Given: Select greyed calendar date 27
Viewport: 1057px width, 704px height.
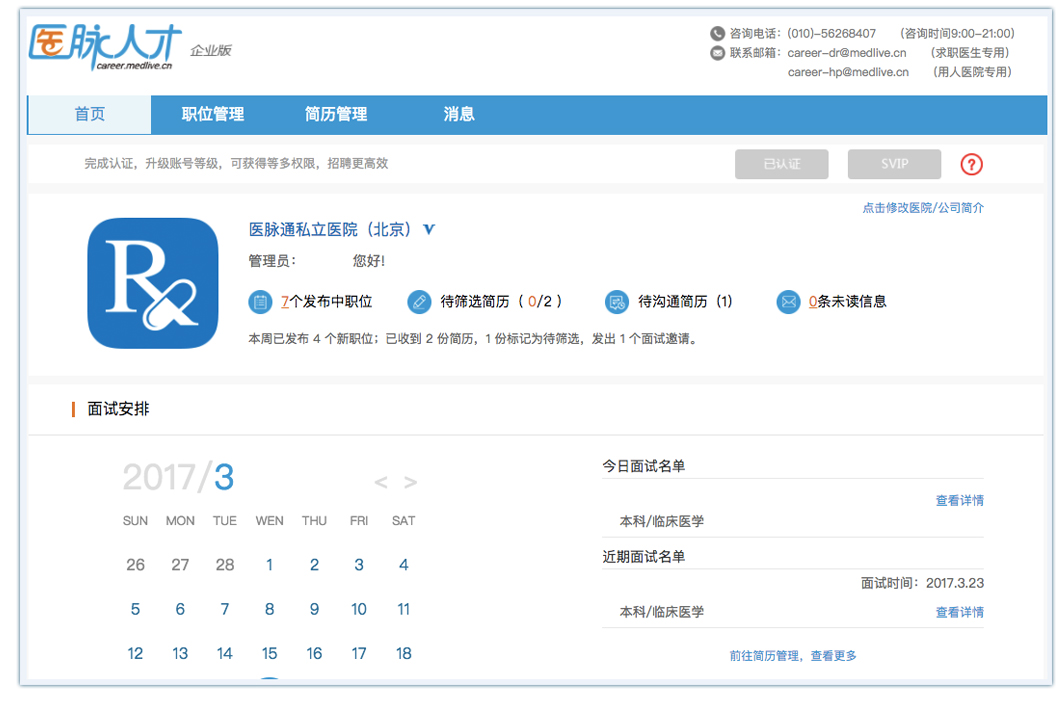Looking at the screenshot, I should [x=180, y=565].
